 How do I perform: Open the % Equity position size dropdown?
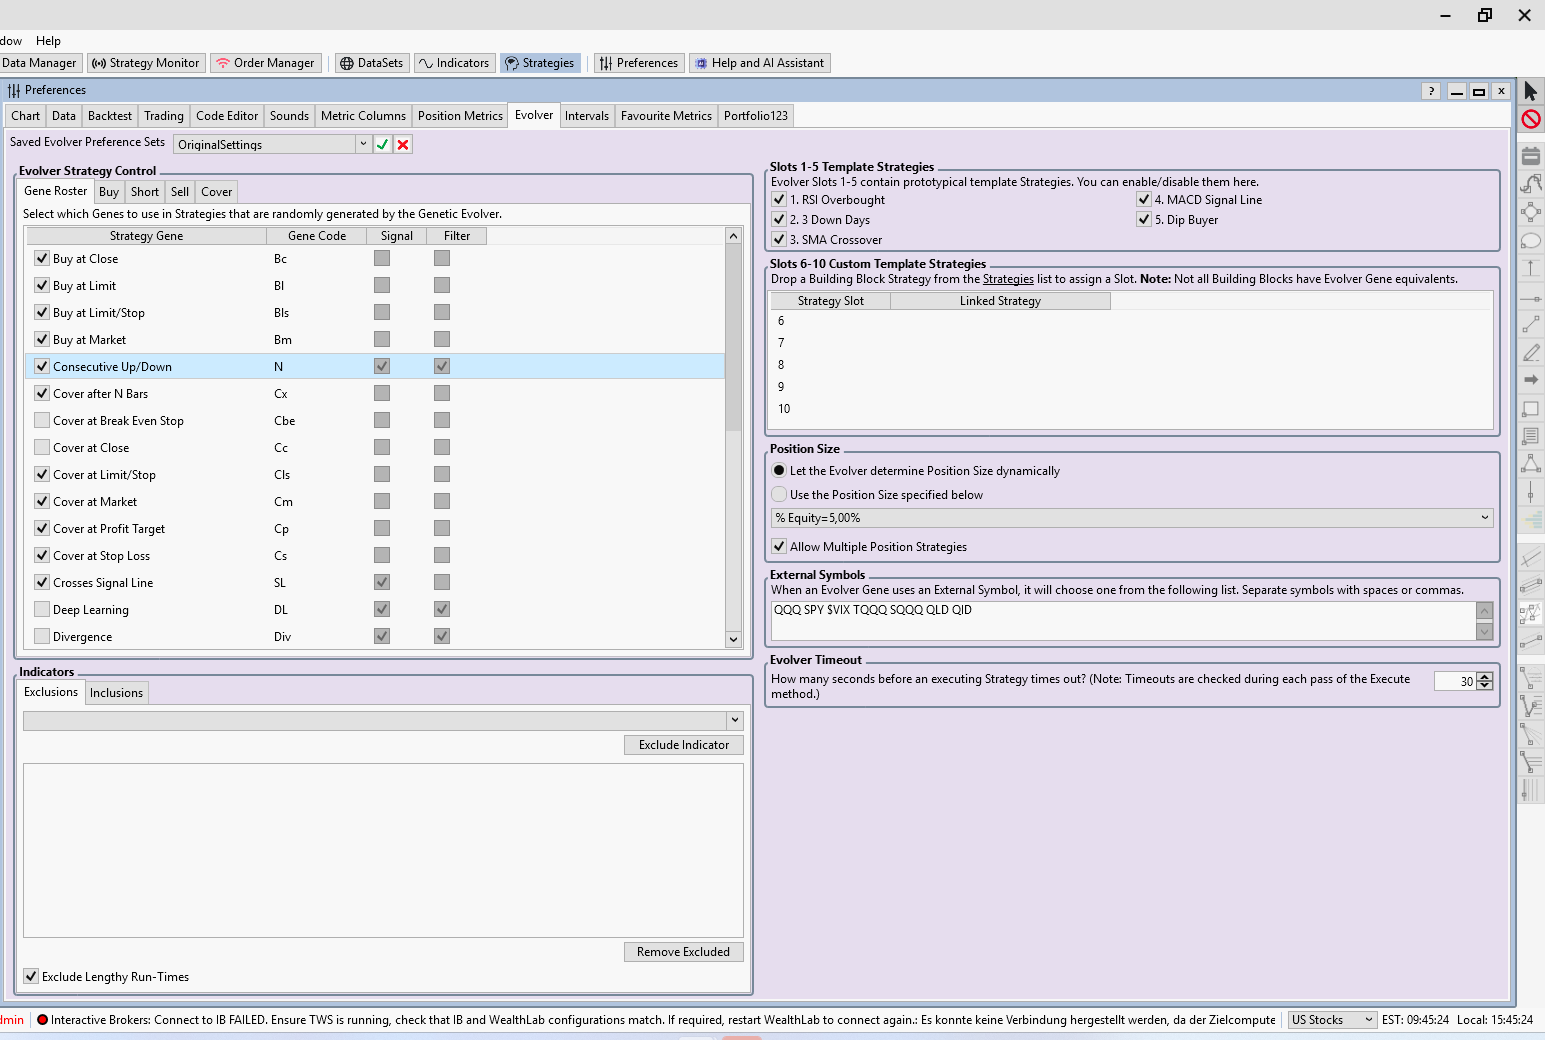[x=1484, y=517]
